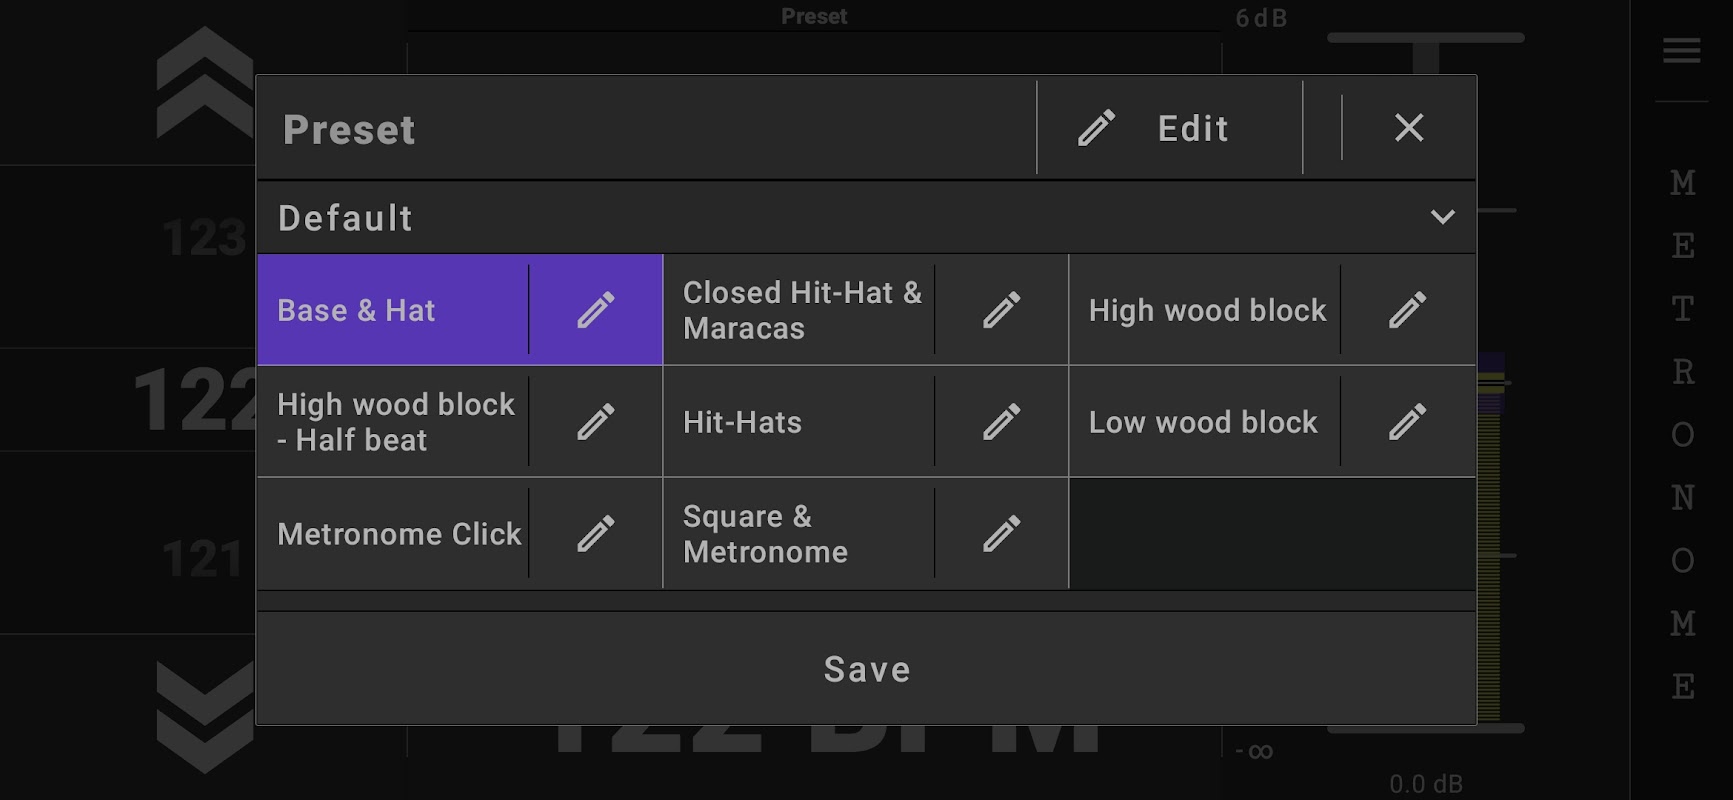Screen dimensions: 1733x800
Task: Click the pencil icon next to Hit-Hats
Action: click(x=1001, y=422)
